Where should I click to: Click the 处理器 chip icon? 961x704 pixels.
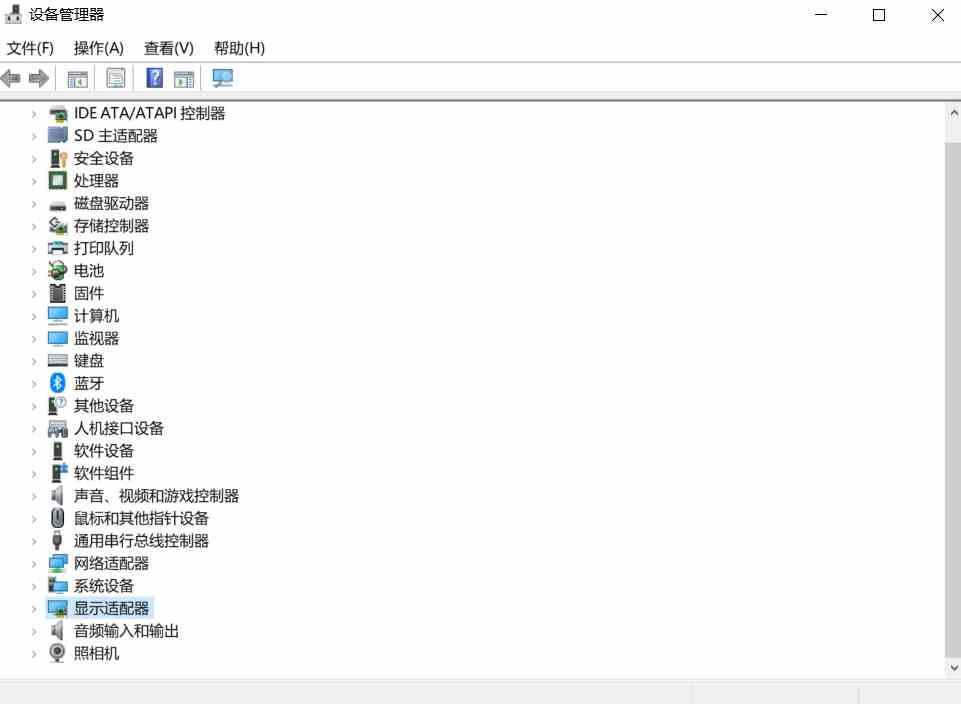point(58,181)
